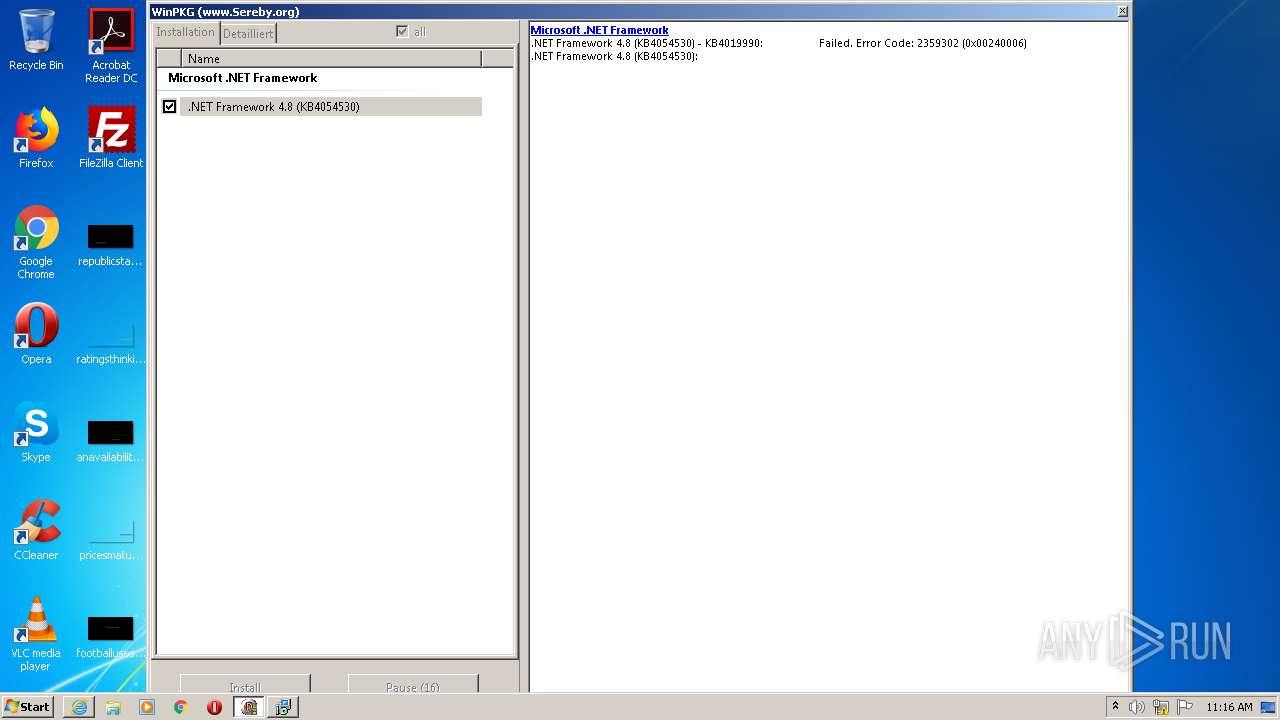Open Chrome from the taskbar

pos(181,707)
